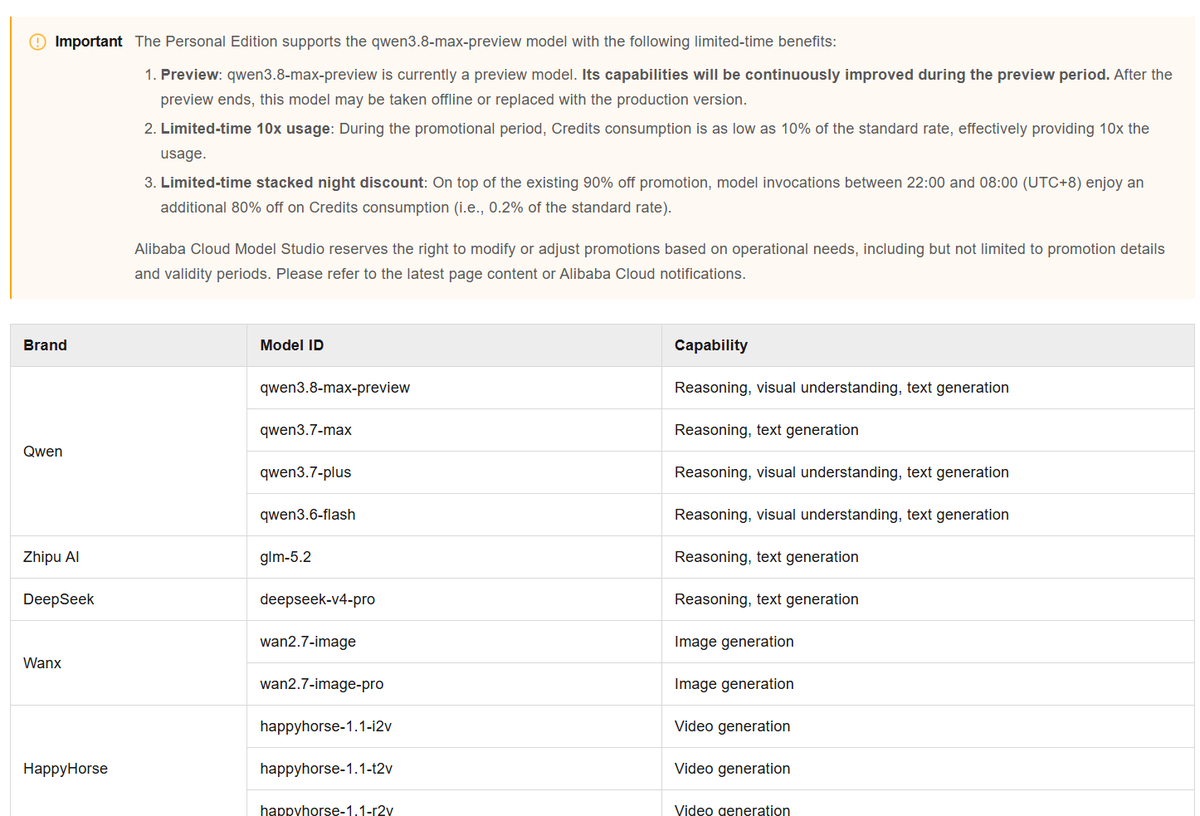The image size is (1200, 816).
Task: Click the Zhipu AI brand cell
Action: click(128, 557)
